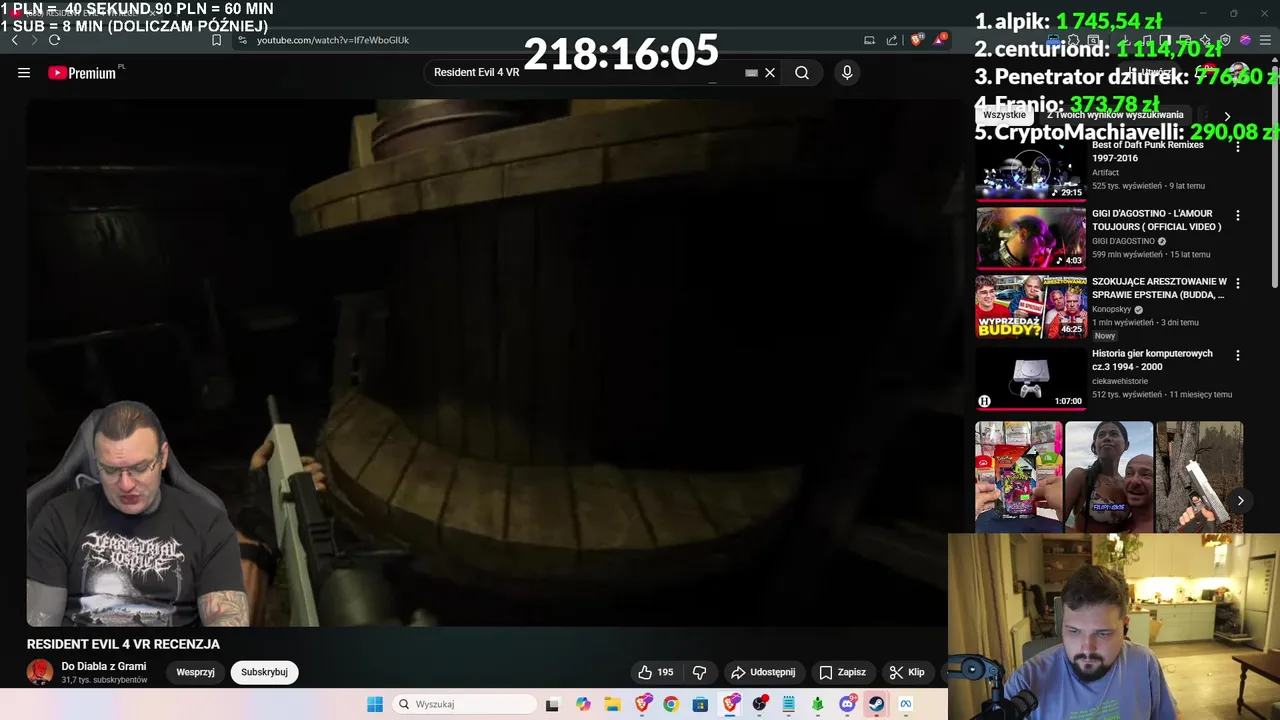
Task: Click the Konopskyy channel name
Action: click(1111, 310)
